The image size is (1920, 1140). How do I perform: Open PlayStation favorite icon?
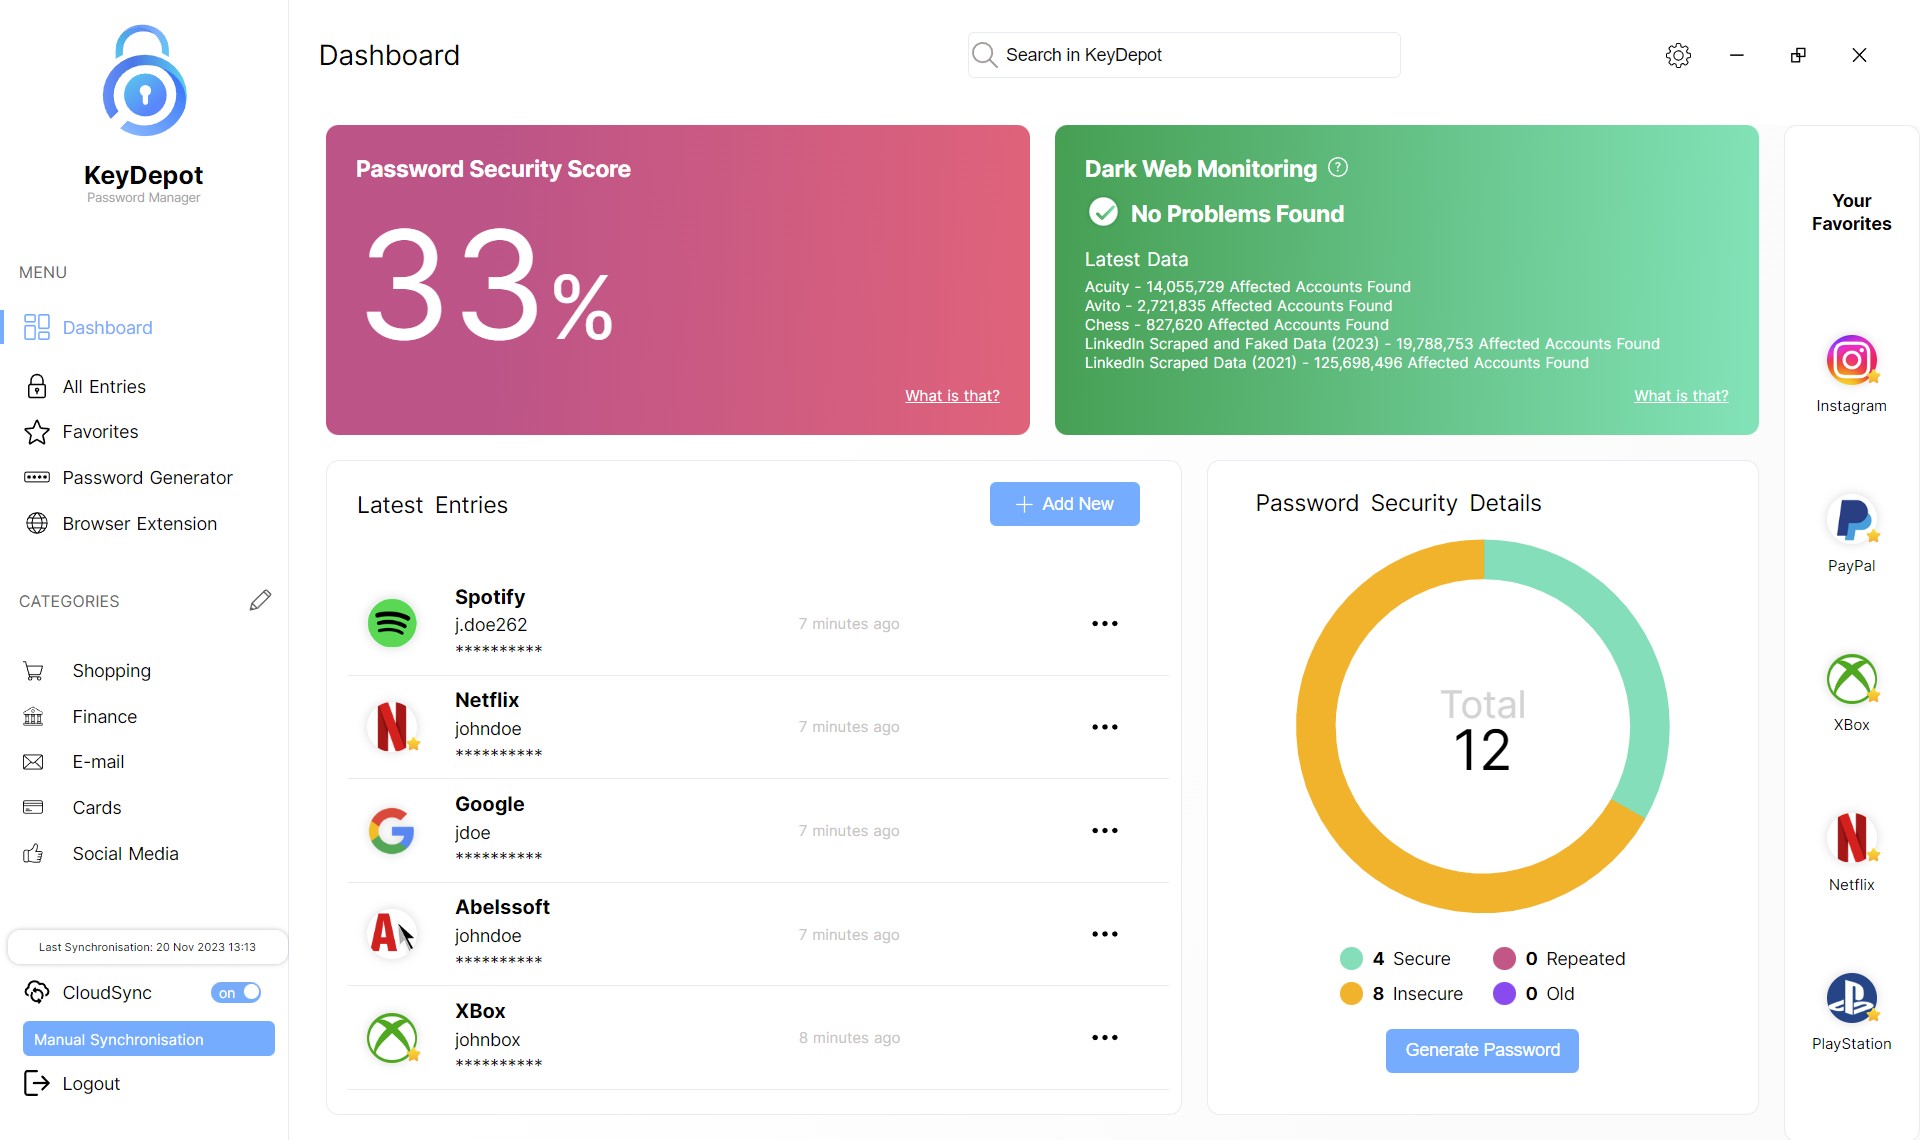click(1851, 998)
